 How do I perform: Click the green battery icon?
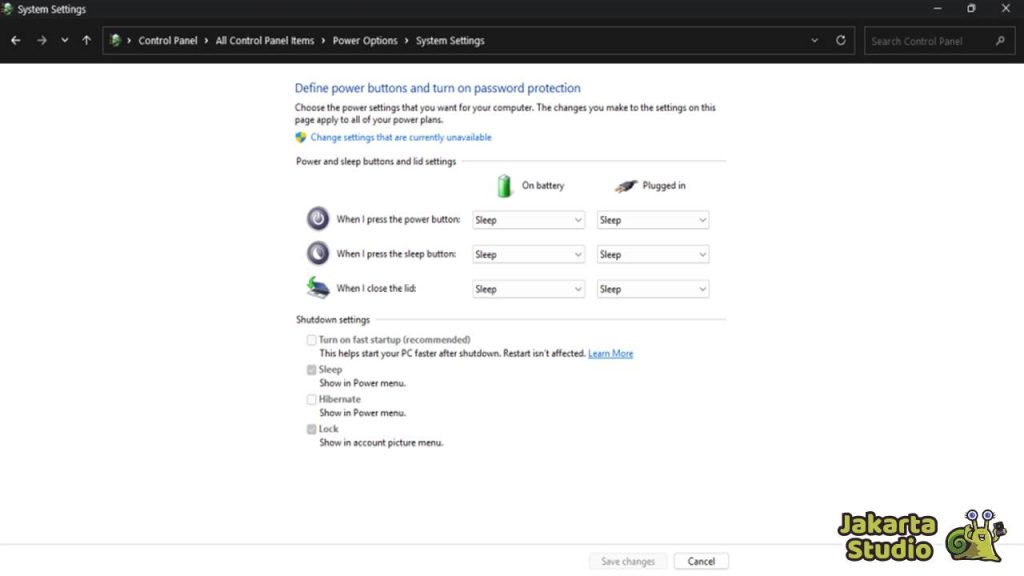point(504,185)
